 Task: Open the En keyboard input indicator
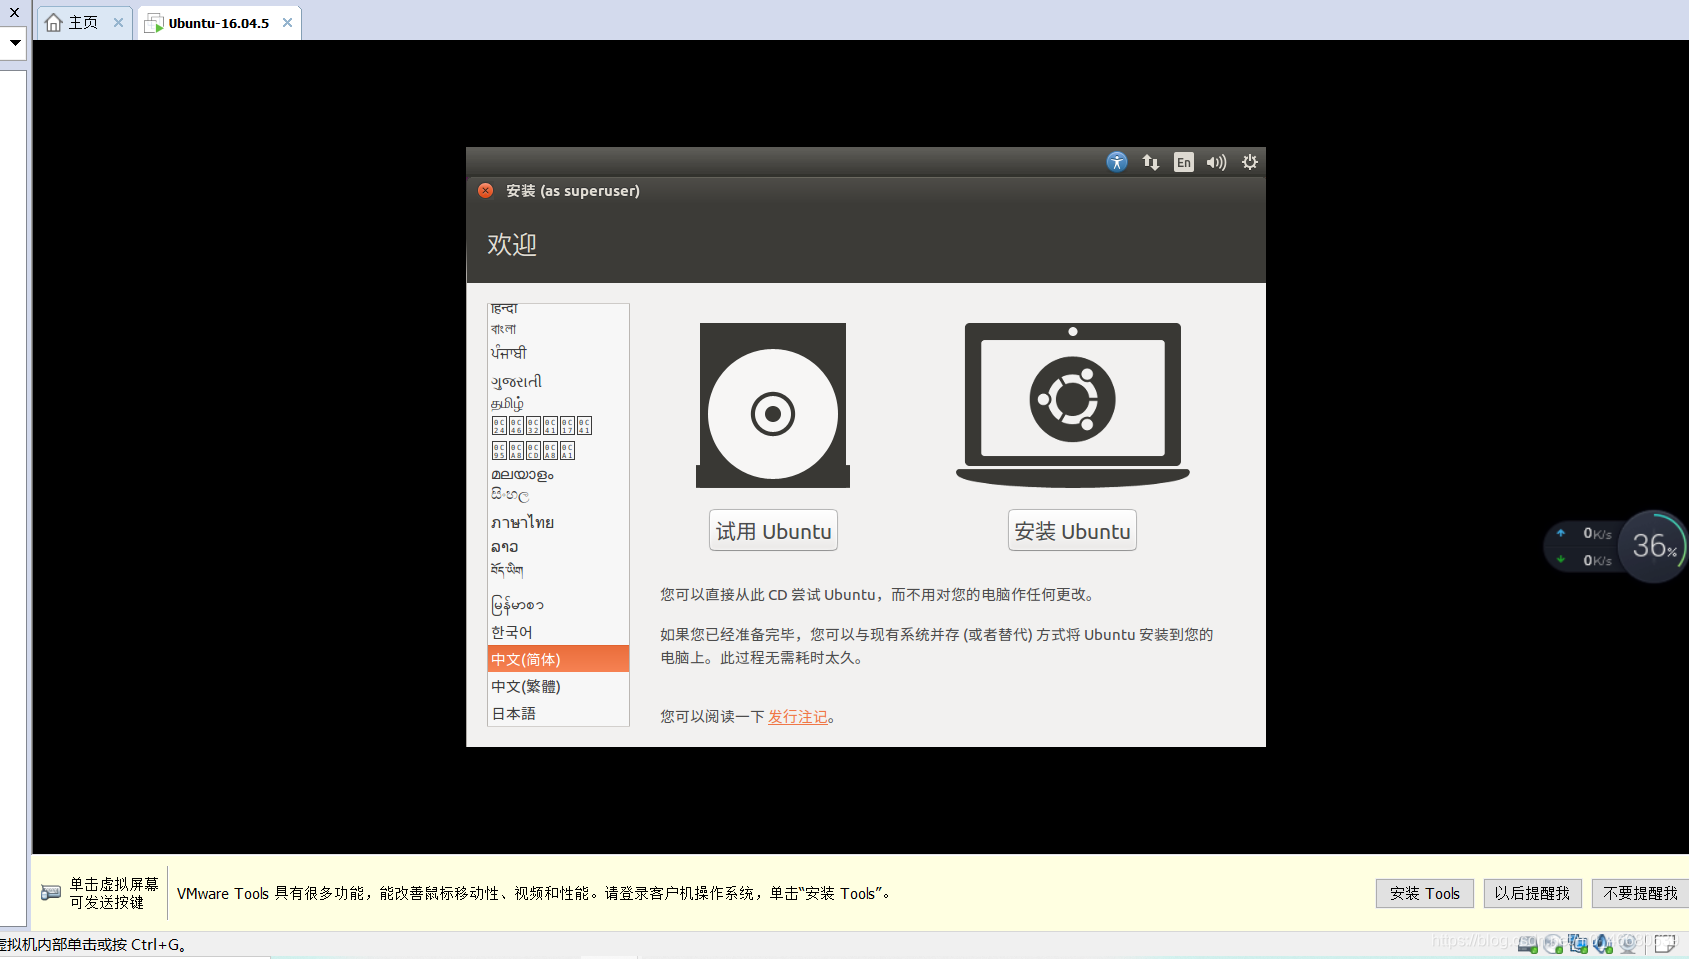coord(1184,162)
